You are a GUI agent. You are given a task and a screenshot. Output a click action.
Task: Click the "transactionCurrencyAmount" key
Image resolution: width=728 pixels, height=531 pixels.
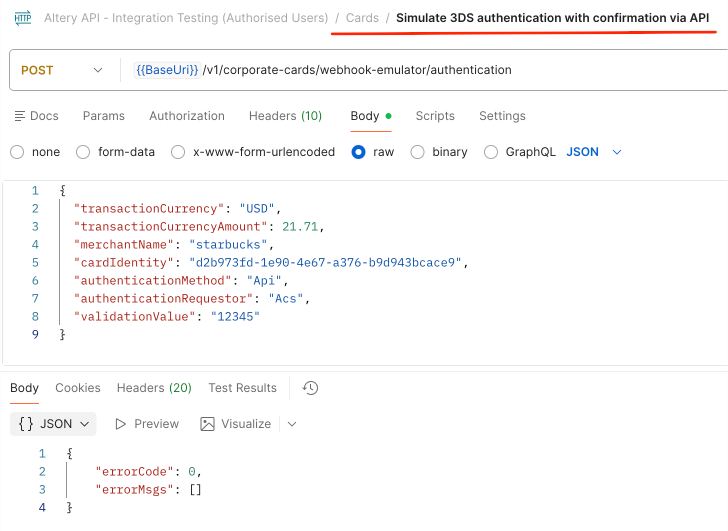tap(170, 227)
